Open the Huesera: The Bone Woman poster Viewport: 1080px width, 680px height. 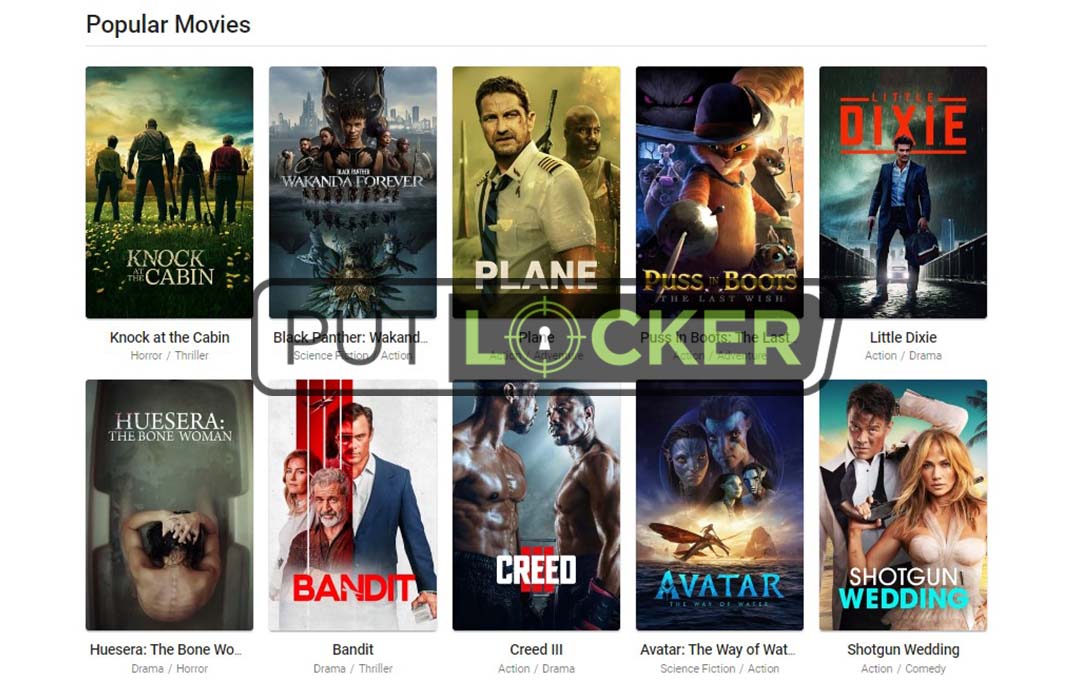pos(169,505)
